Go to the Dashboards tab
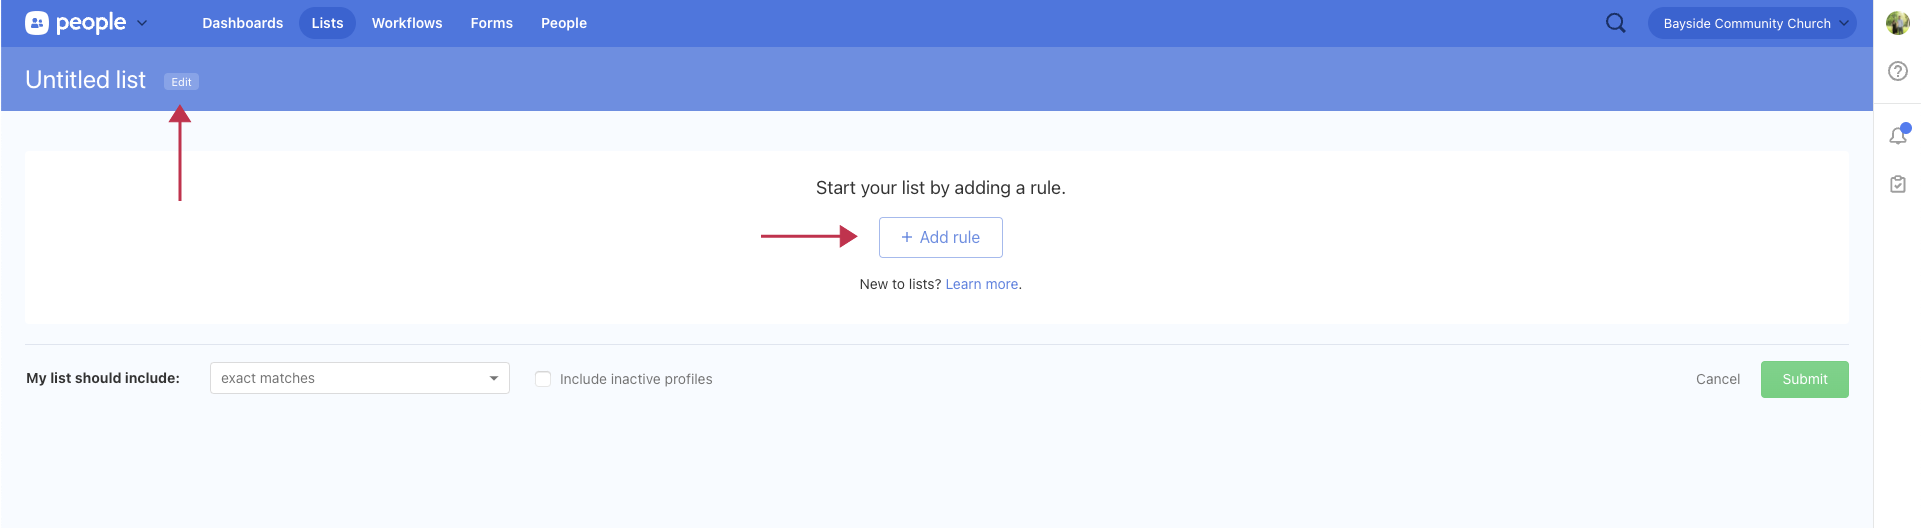The image size is (1921, 529). (242, 23)
